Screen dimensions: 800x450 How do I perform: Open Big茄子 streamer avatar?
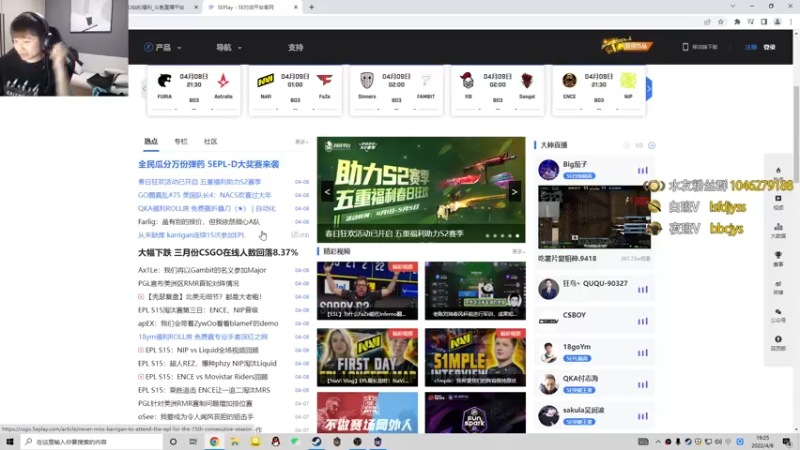tap(548, 170)
